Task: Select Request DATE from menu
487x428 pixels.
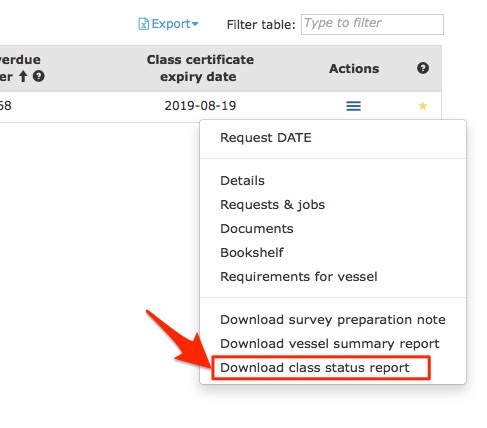Action: coord(266,138)
